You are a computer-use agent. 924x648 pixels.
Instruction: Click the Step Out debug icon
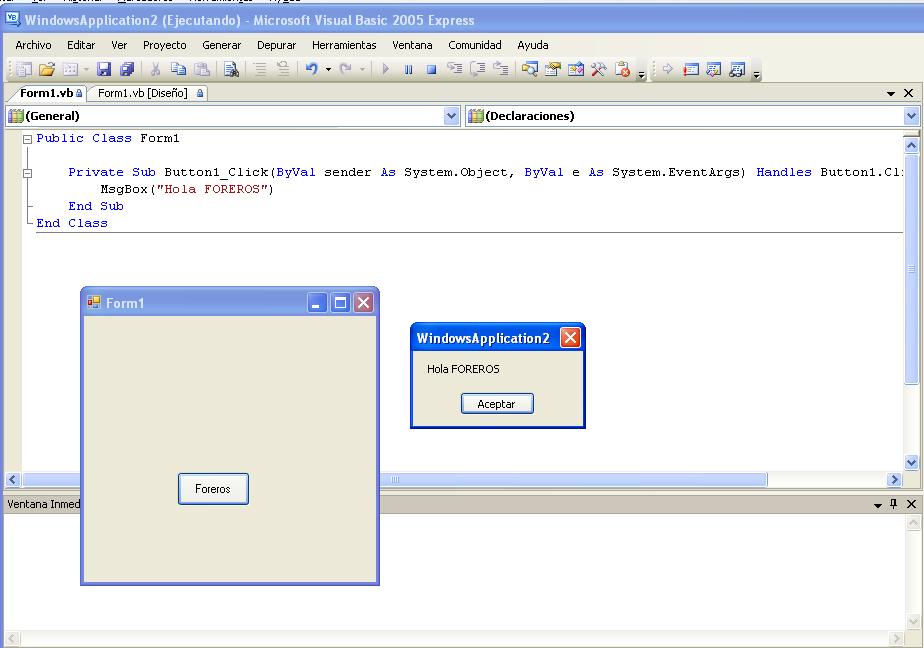pyautogui.click(x=500, y=70)
